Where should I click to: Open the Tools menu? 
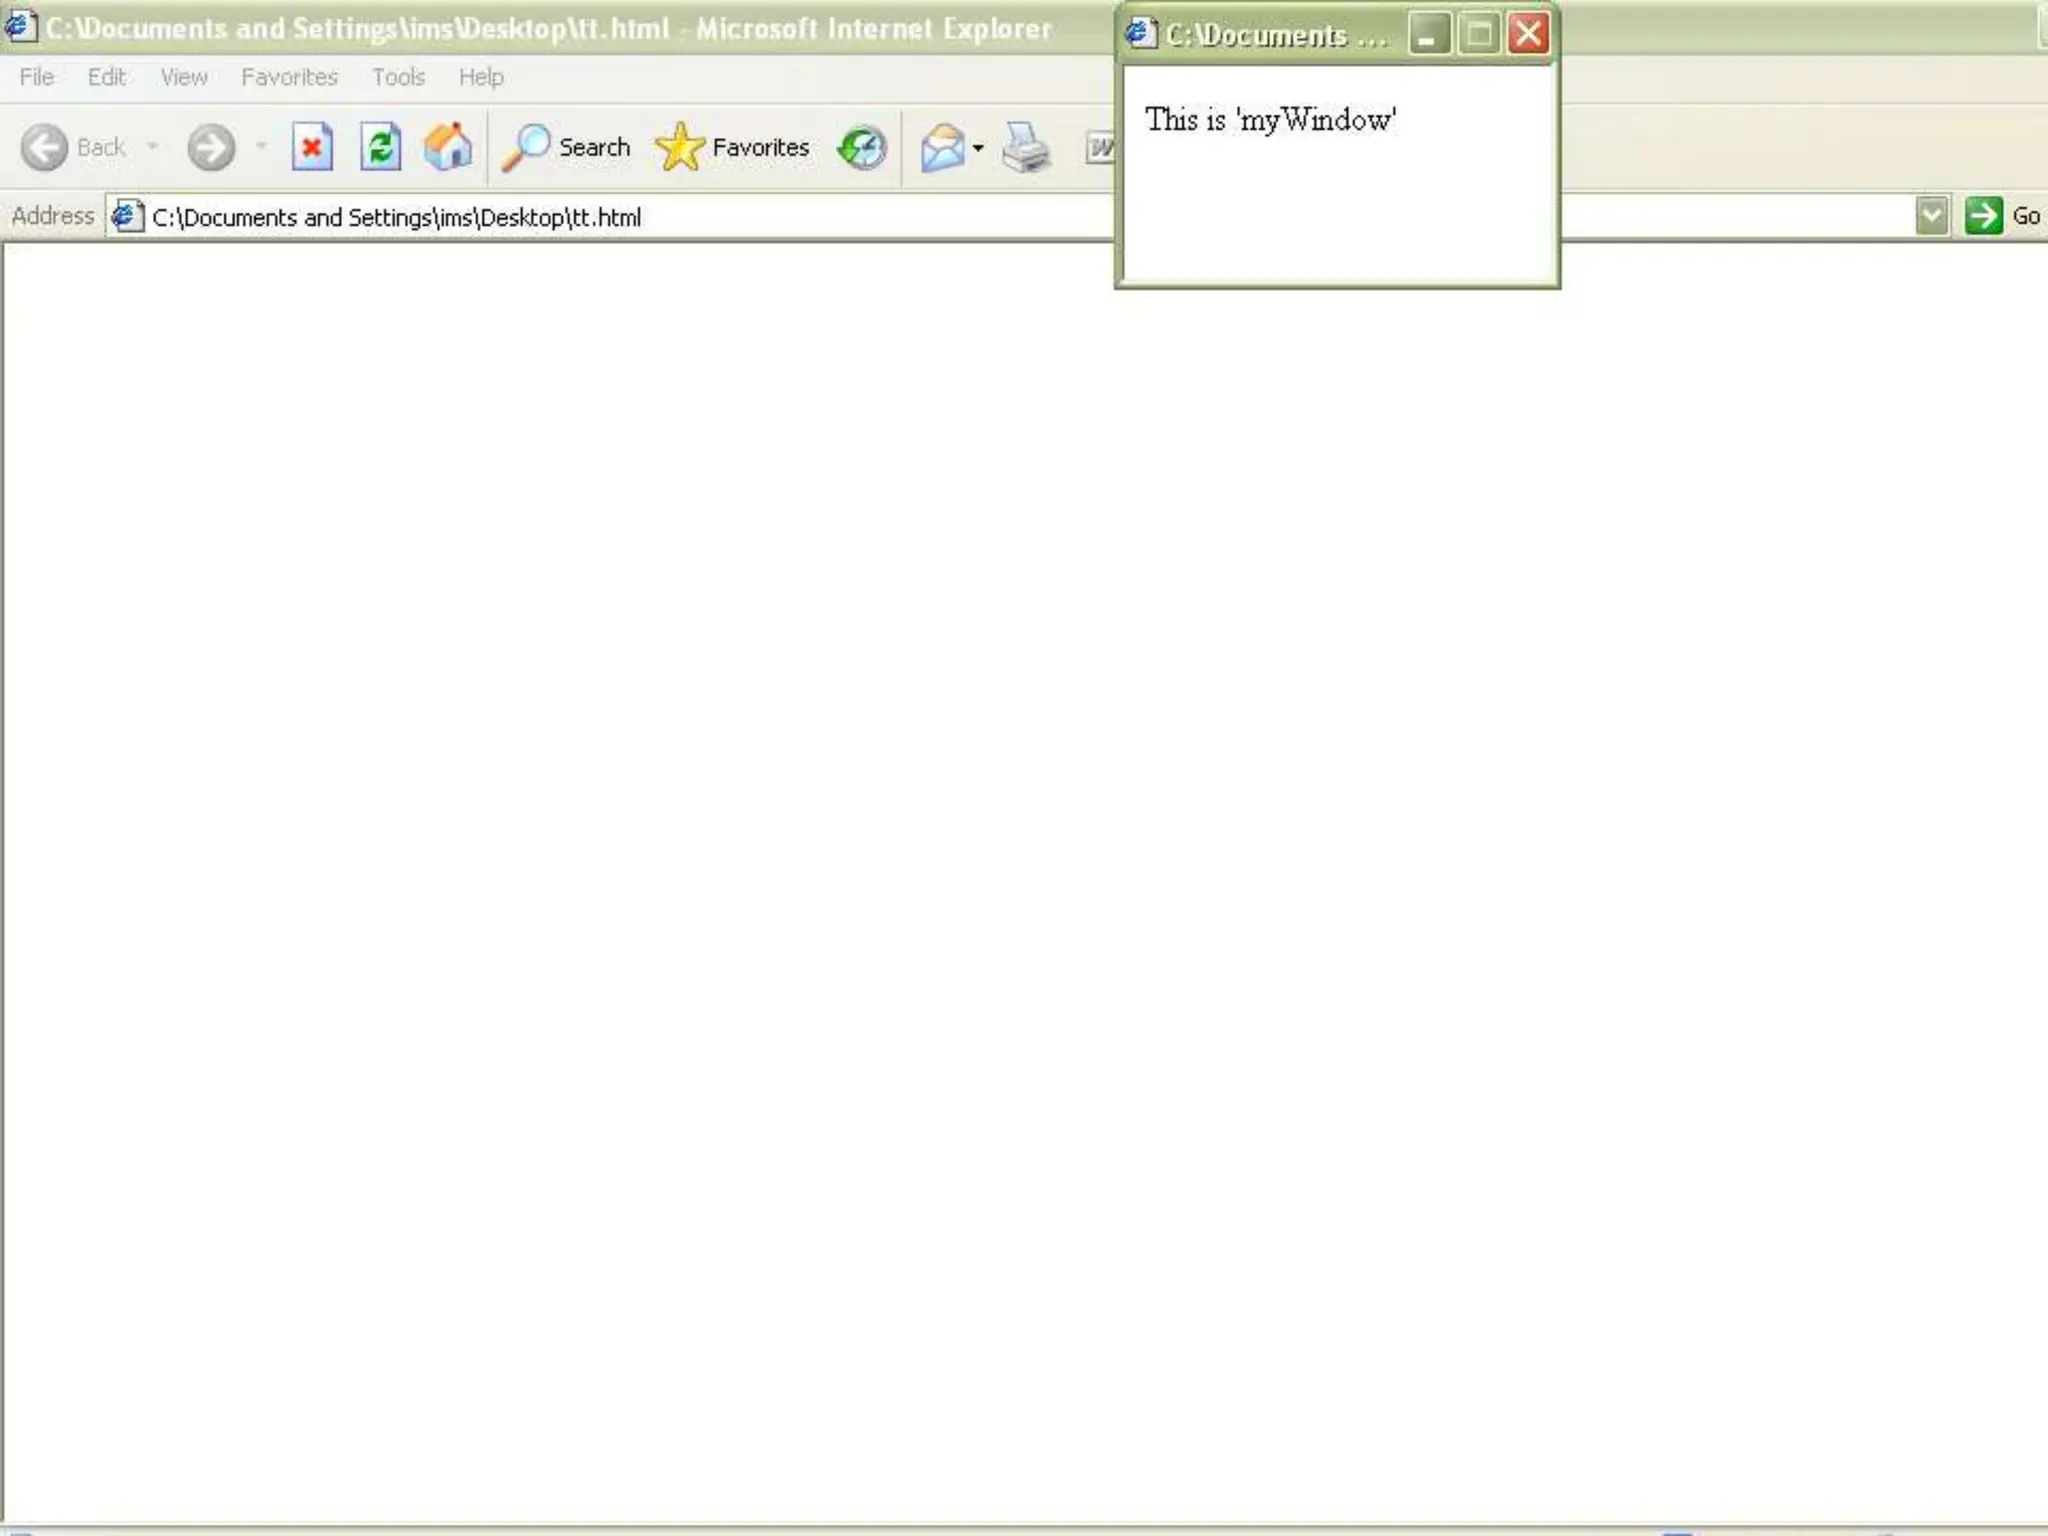pyautogui.click(x=398, y=77)
